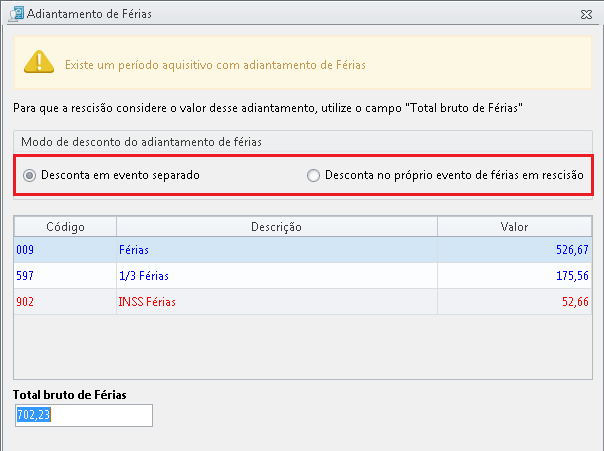Click the empty area below table rows
Screen dimensions: 604x451
(x=303, y=347)
